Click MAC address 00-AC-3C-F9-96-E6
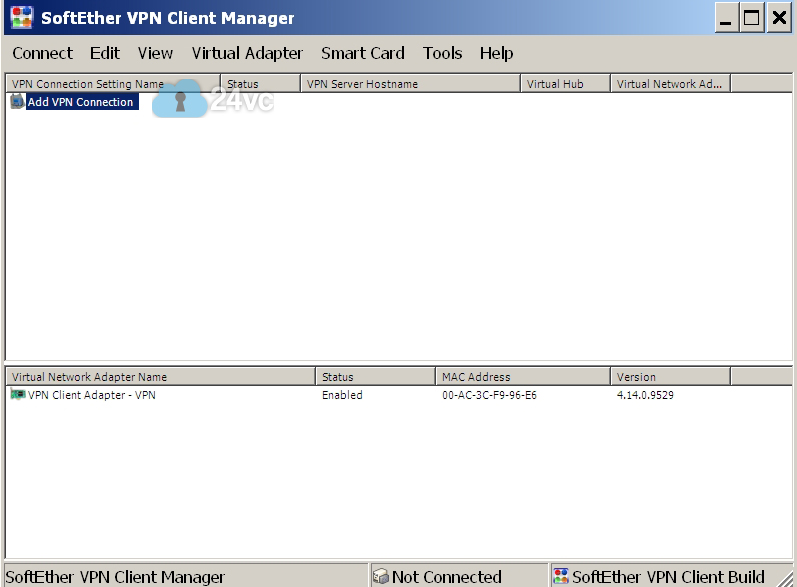This screenshot has width=797, height=587. pos(489,395)
